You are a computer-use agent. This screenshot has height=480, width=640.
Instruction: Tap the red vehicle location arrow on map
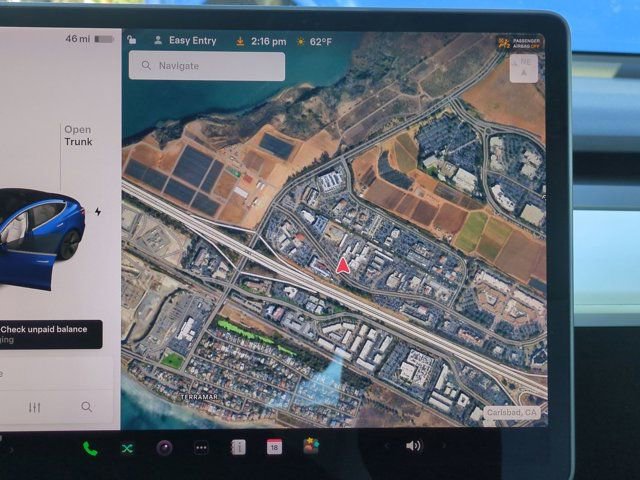342,266
